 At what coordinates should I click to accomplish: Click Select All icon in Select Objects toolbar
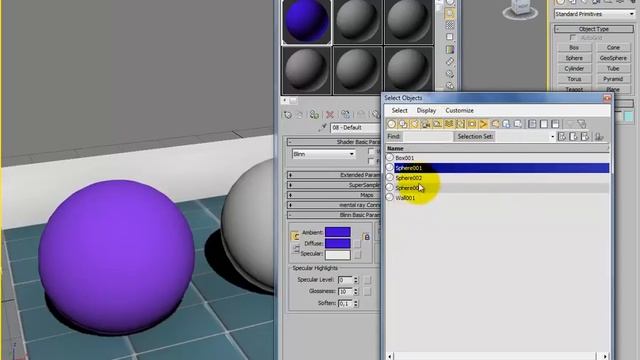(532, 124)
